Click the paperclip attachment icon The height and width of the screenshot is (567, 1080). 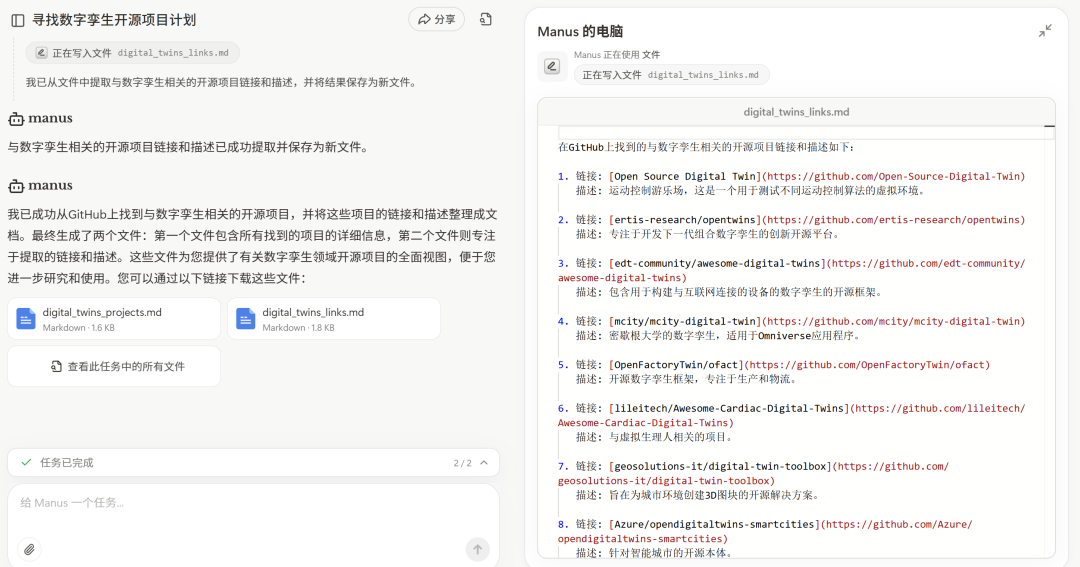[29, 549]
